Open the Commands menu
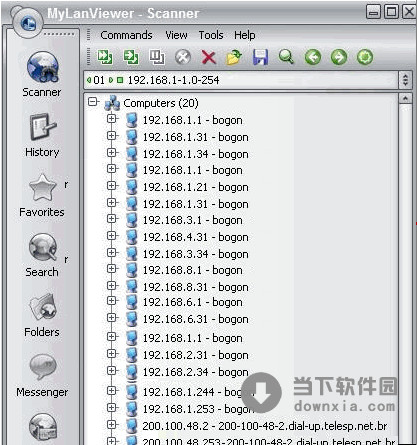Viewport: 417px width, 445px height. point(126,35)
